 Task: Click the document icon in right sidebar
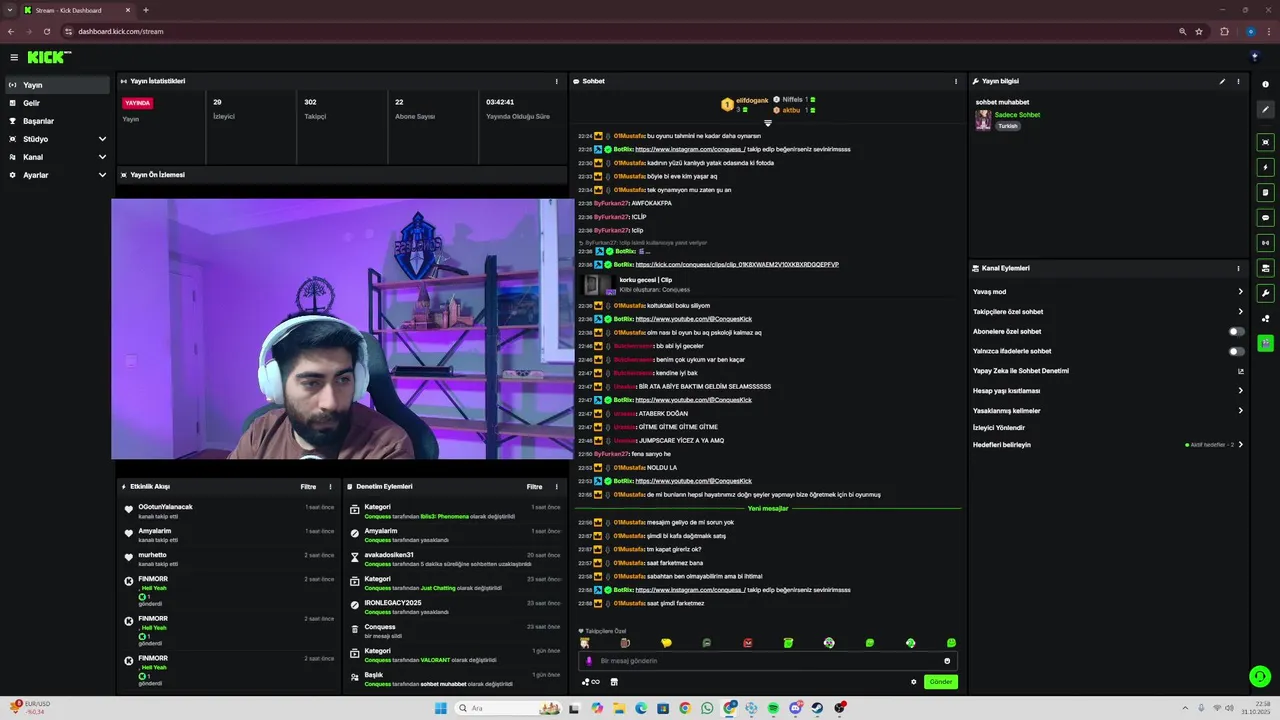coord(1266,192)
